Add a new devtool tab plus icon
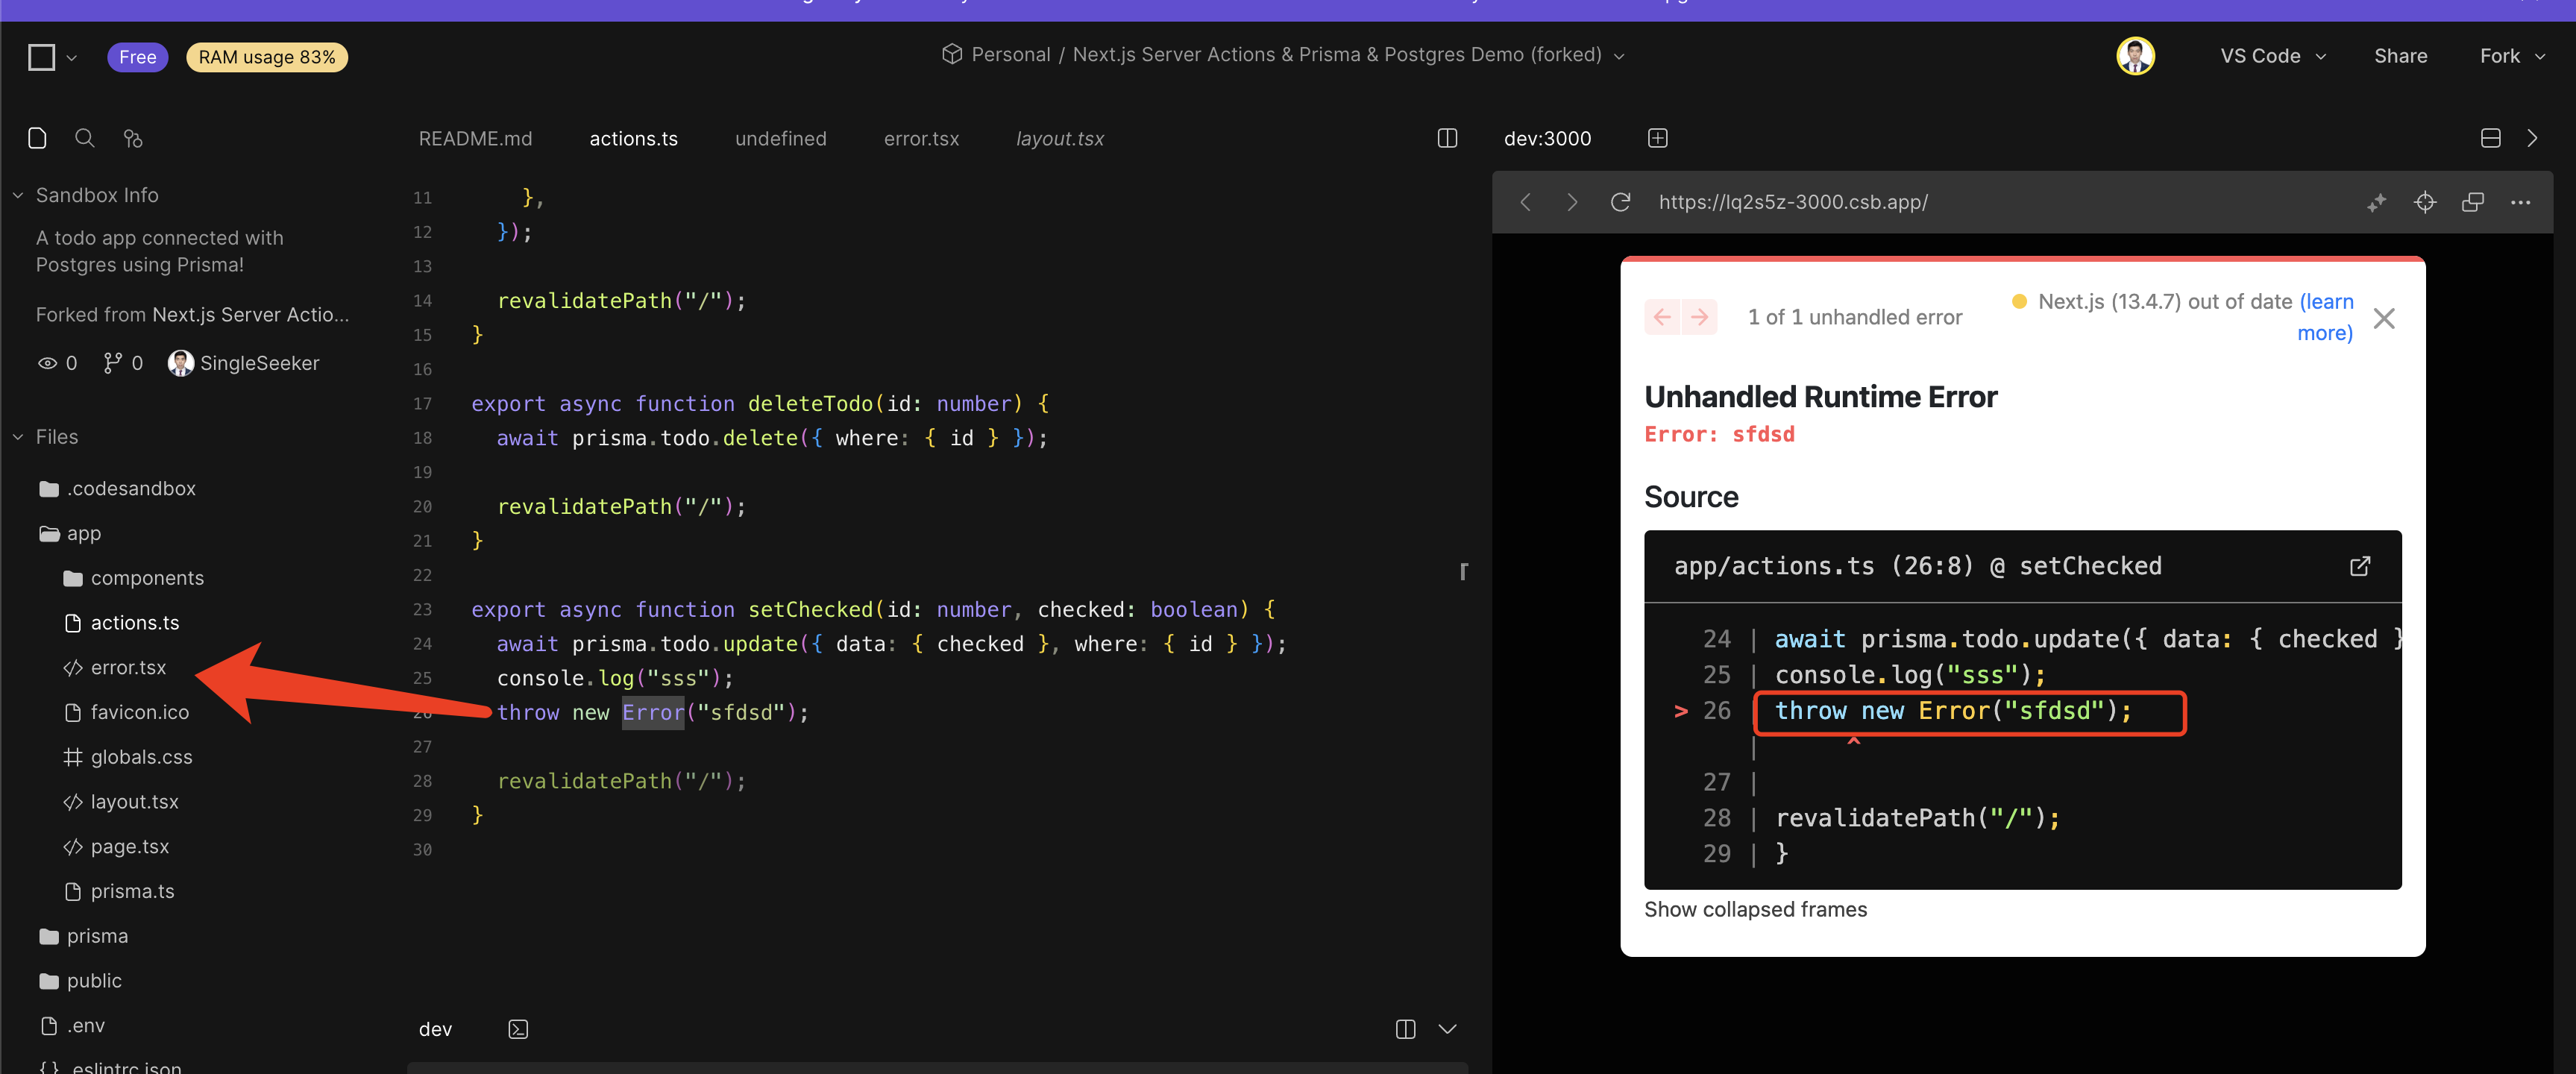Image resolution: width=2576 pixels, height=1074 pixels. tap(1657, 138)
